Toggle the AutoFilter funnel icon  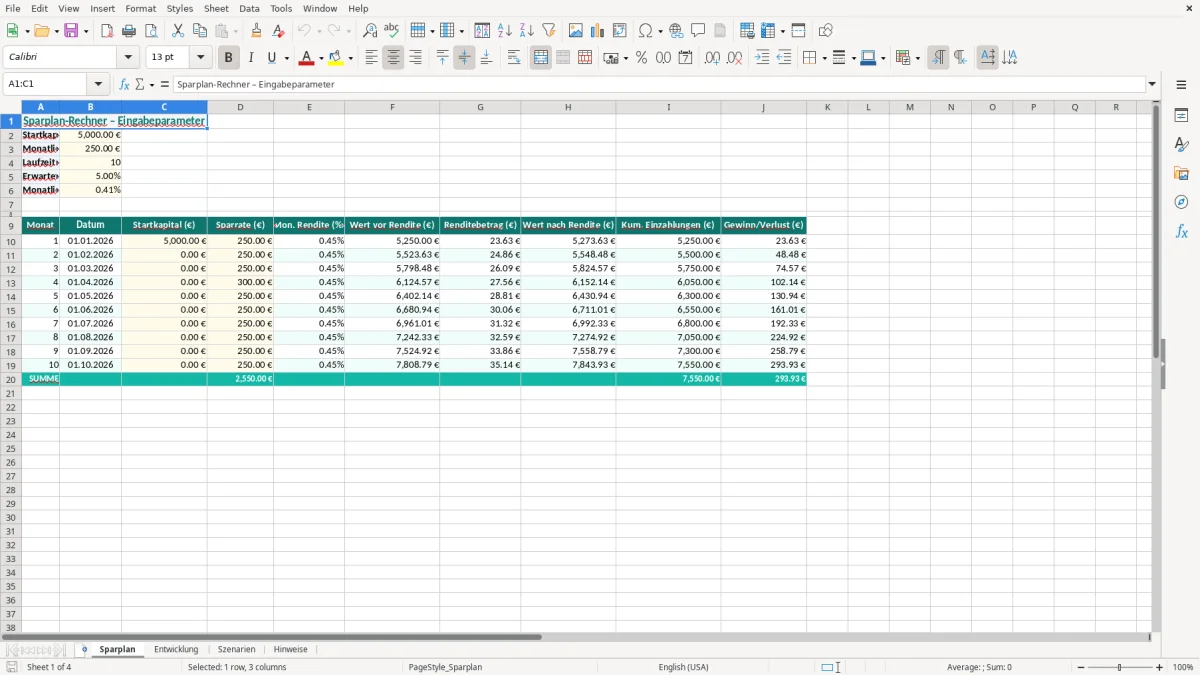coord(549,31)
